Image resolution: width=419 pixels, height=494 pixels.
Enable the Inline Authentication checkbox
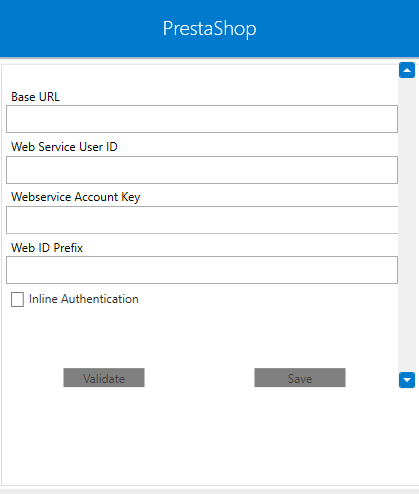17,299
